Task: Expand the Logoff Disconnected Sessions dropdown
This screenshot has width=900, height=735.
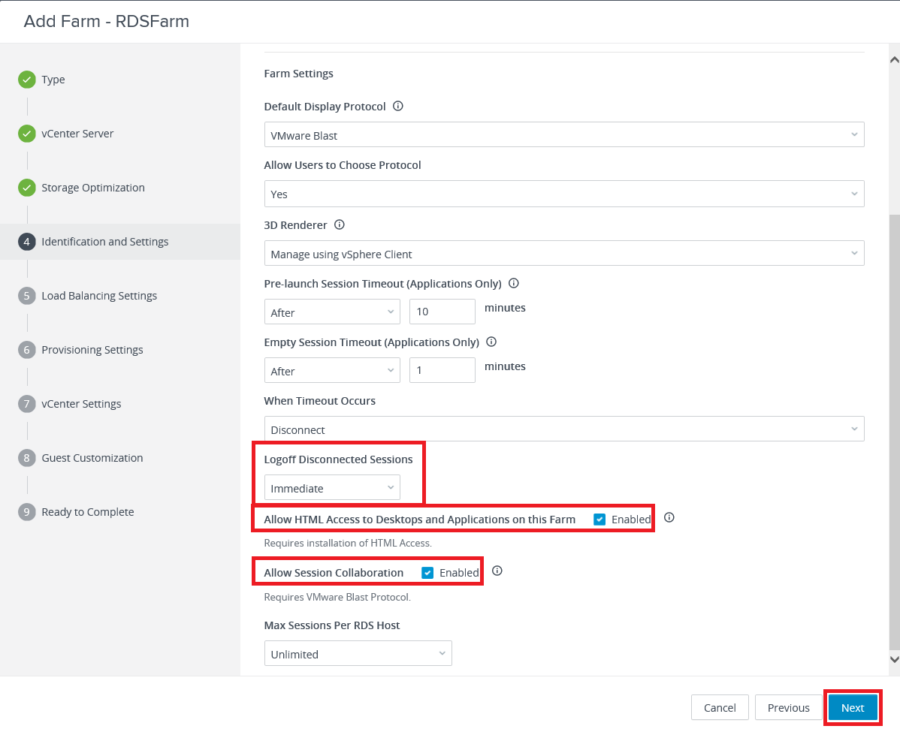Action: (x=331, y=488)
